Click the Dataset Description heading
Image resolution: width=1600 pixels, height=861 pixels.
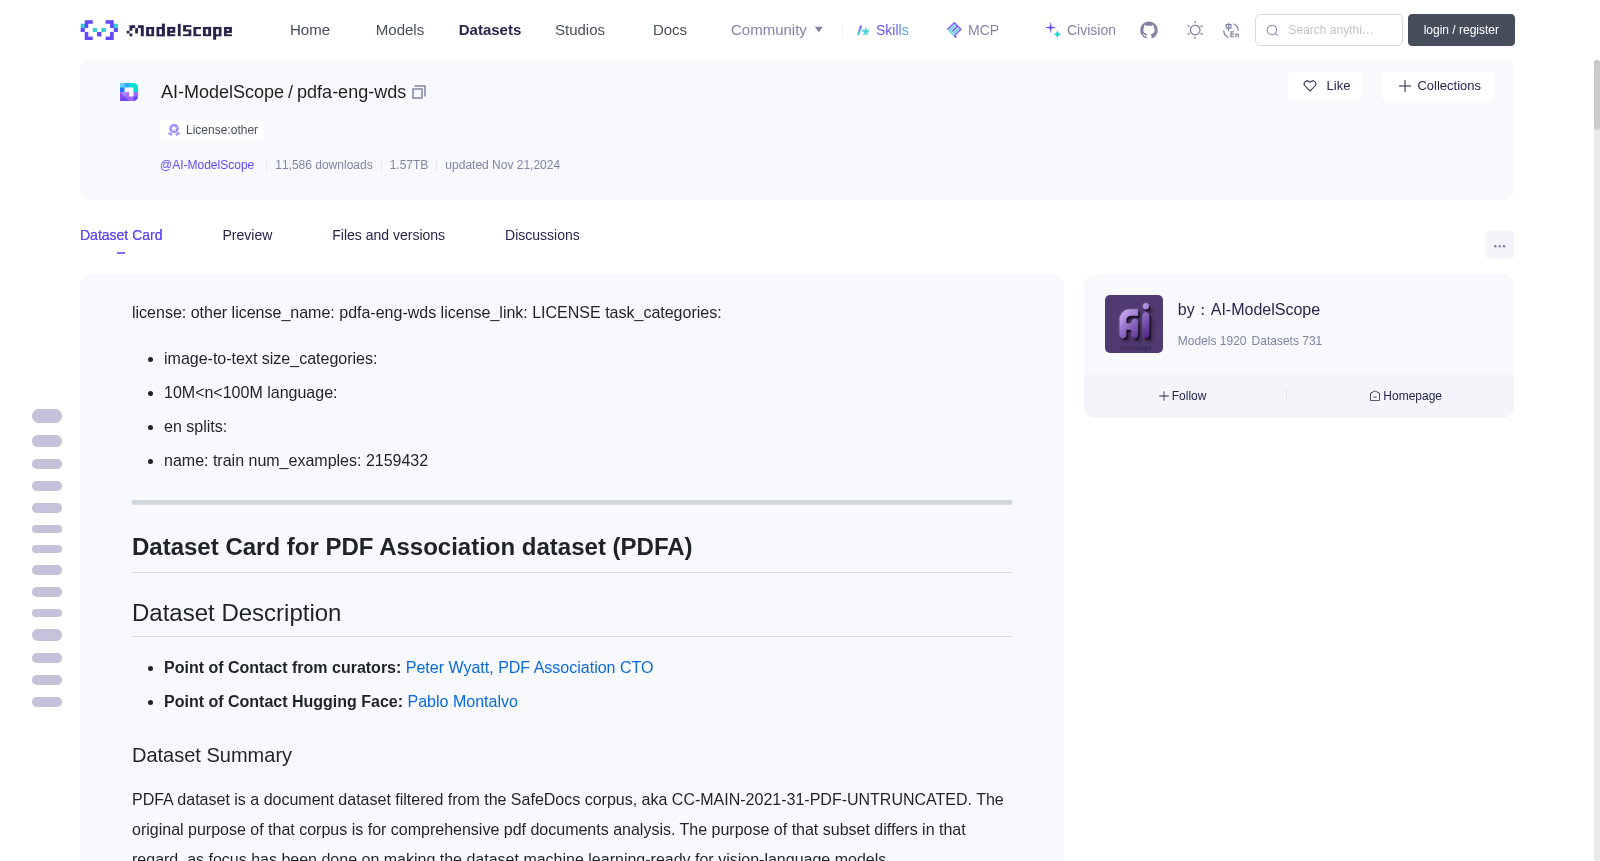click(237, 613)
